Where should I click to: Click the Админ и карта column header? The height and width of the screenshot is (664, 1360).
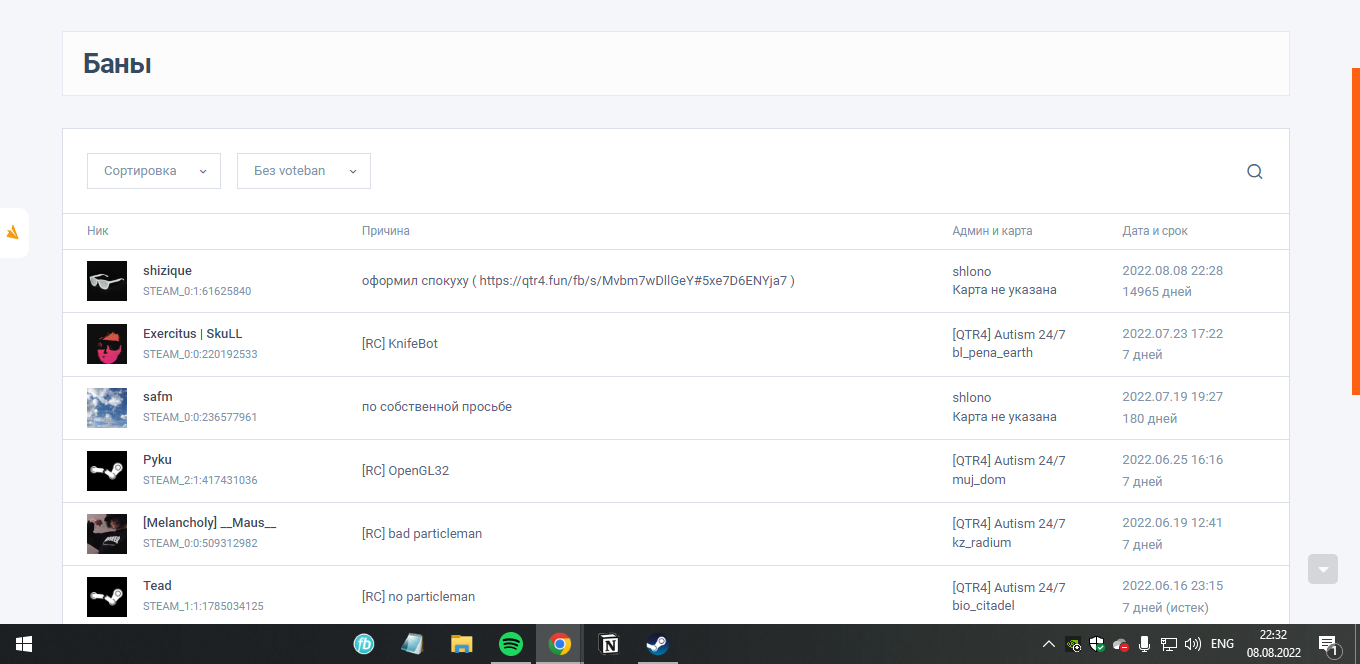(x=992, y=231)
